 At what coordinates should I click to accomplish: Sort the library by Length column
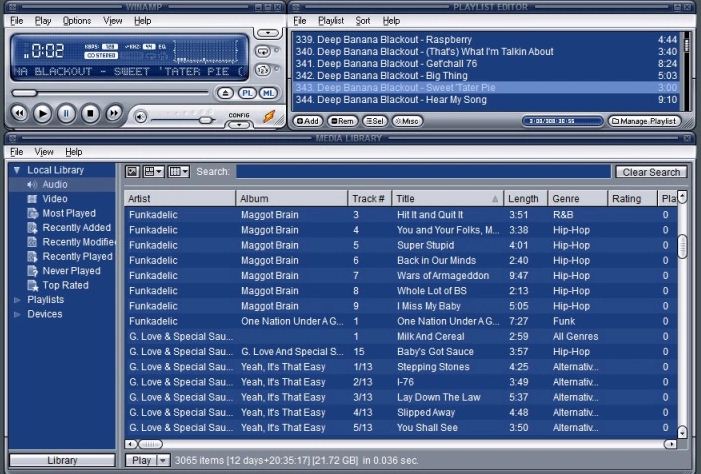pos(526,199)
